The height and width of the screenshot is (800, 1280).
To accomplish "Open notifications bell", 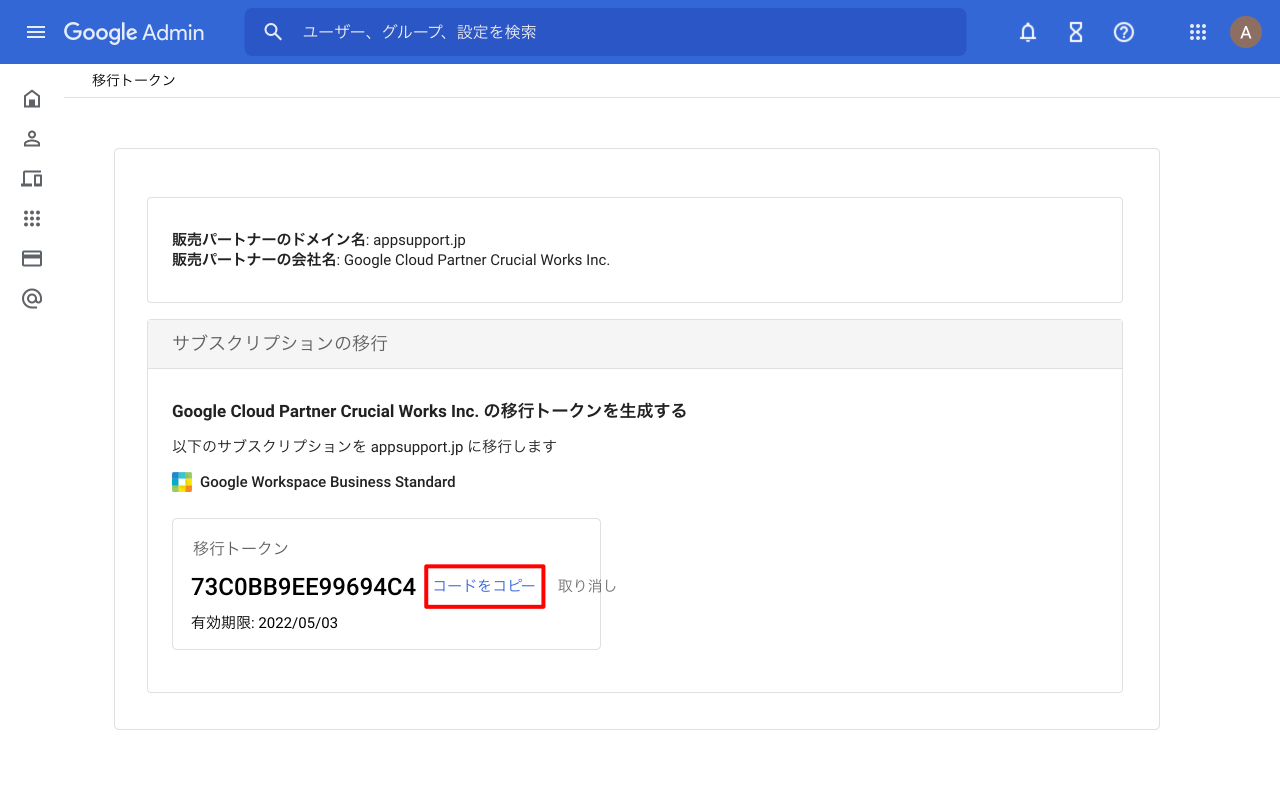I will 1028,32.
